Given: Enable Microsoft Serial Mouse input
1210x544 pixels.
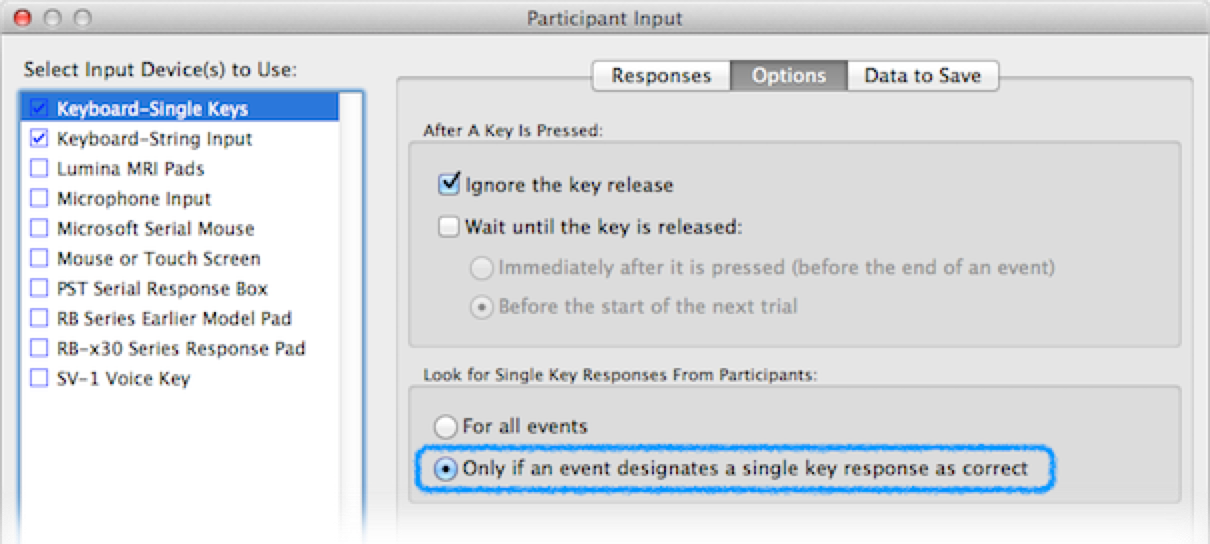Looking at the screenshot, I should pos(39,229).
